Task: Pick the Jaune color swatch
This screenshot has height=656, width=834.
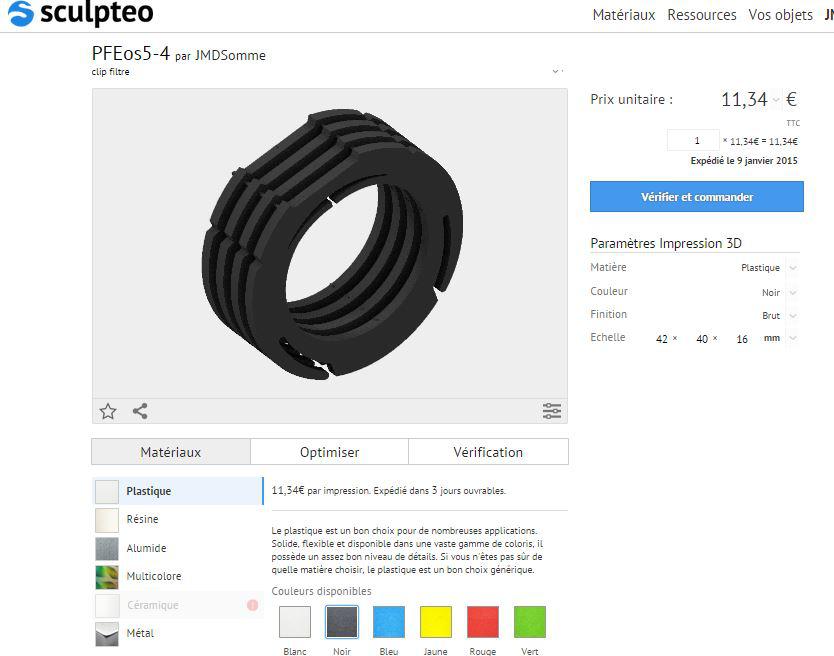Action: [436, 621]
